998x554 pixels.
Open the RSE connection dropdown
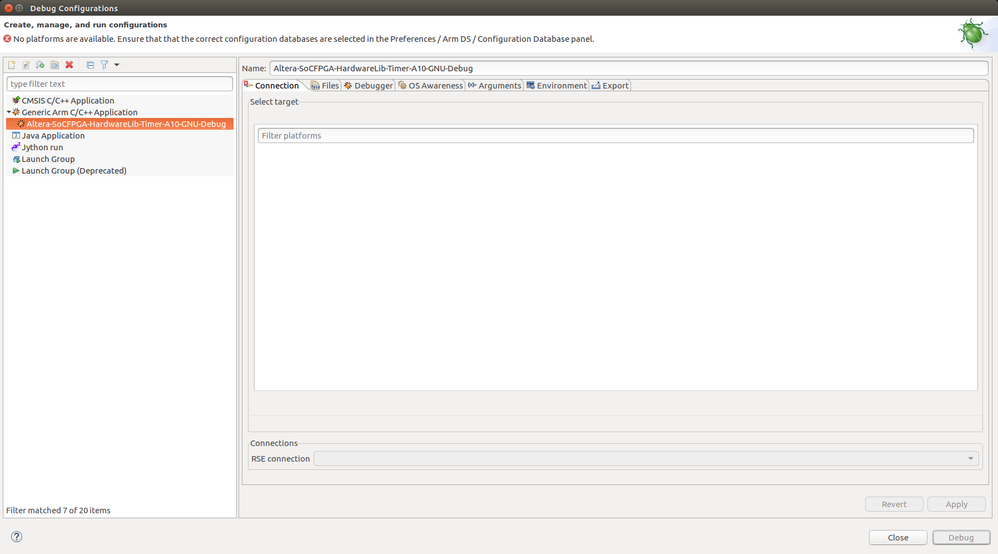click(645, 458)
